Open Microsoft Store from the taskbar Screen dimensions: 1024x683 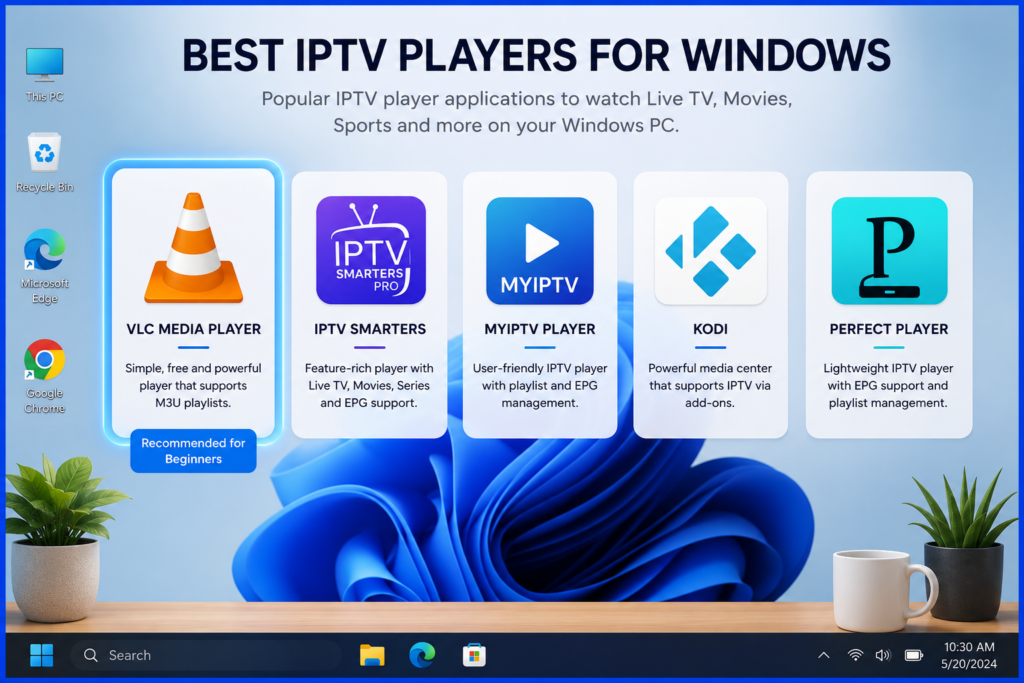tap(474, 655)
